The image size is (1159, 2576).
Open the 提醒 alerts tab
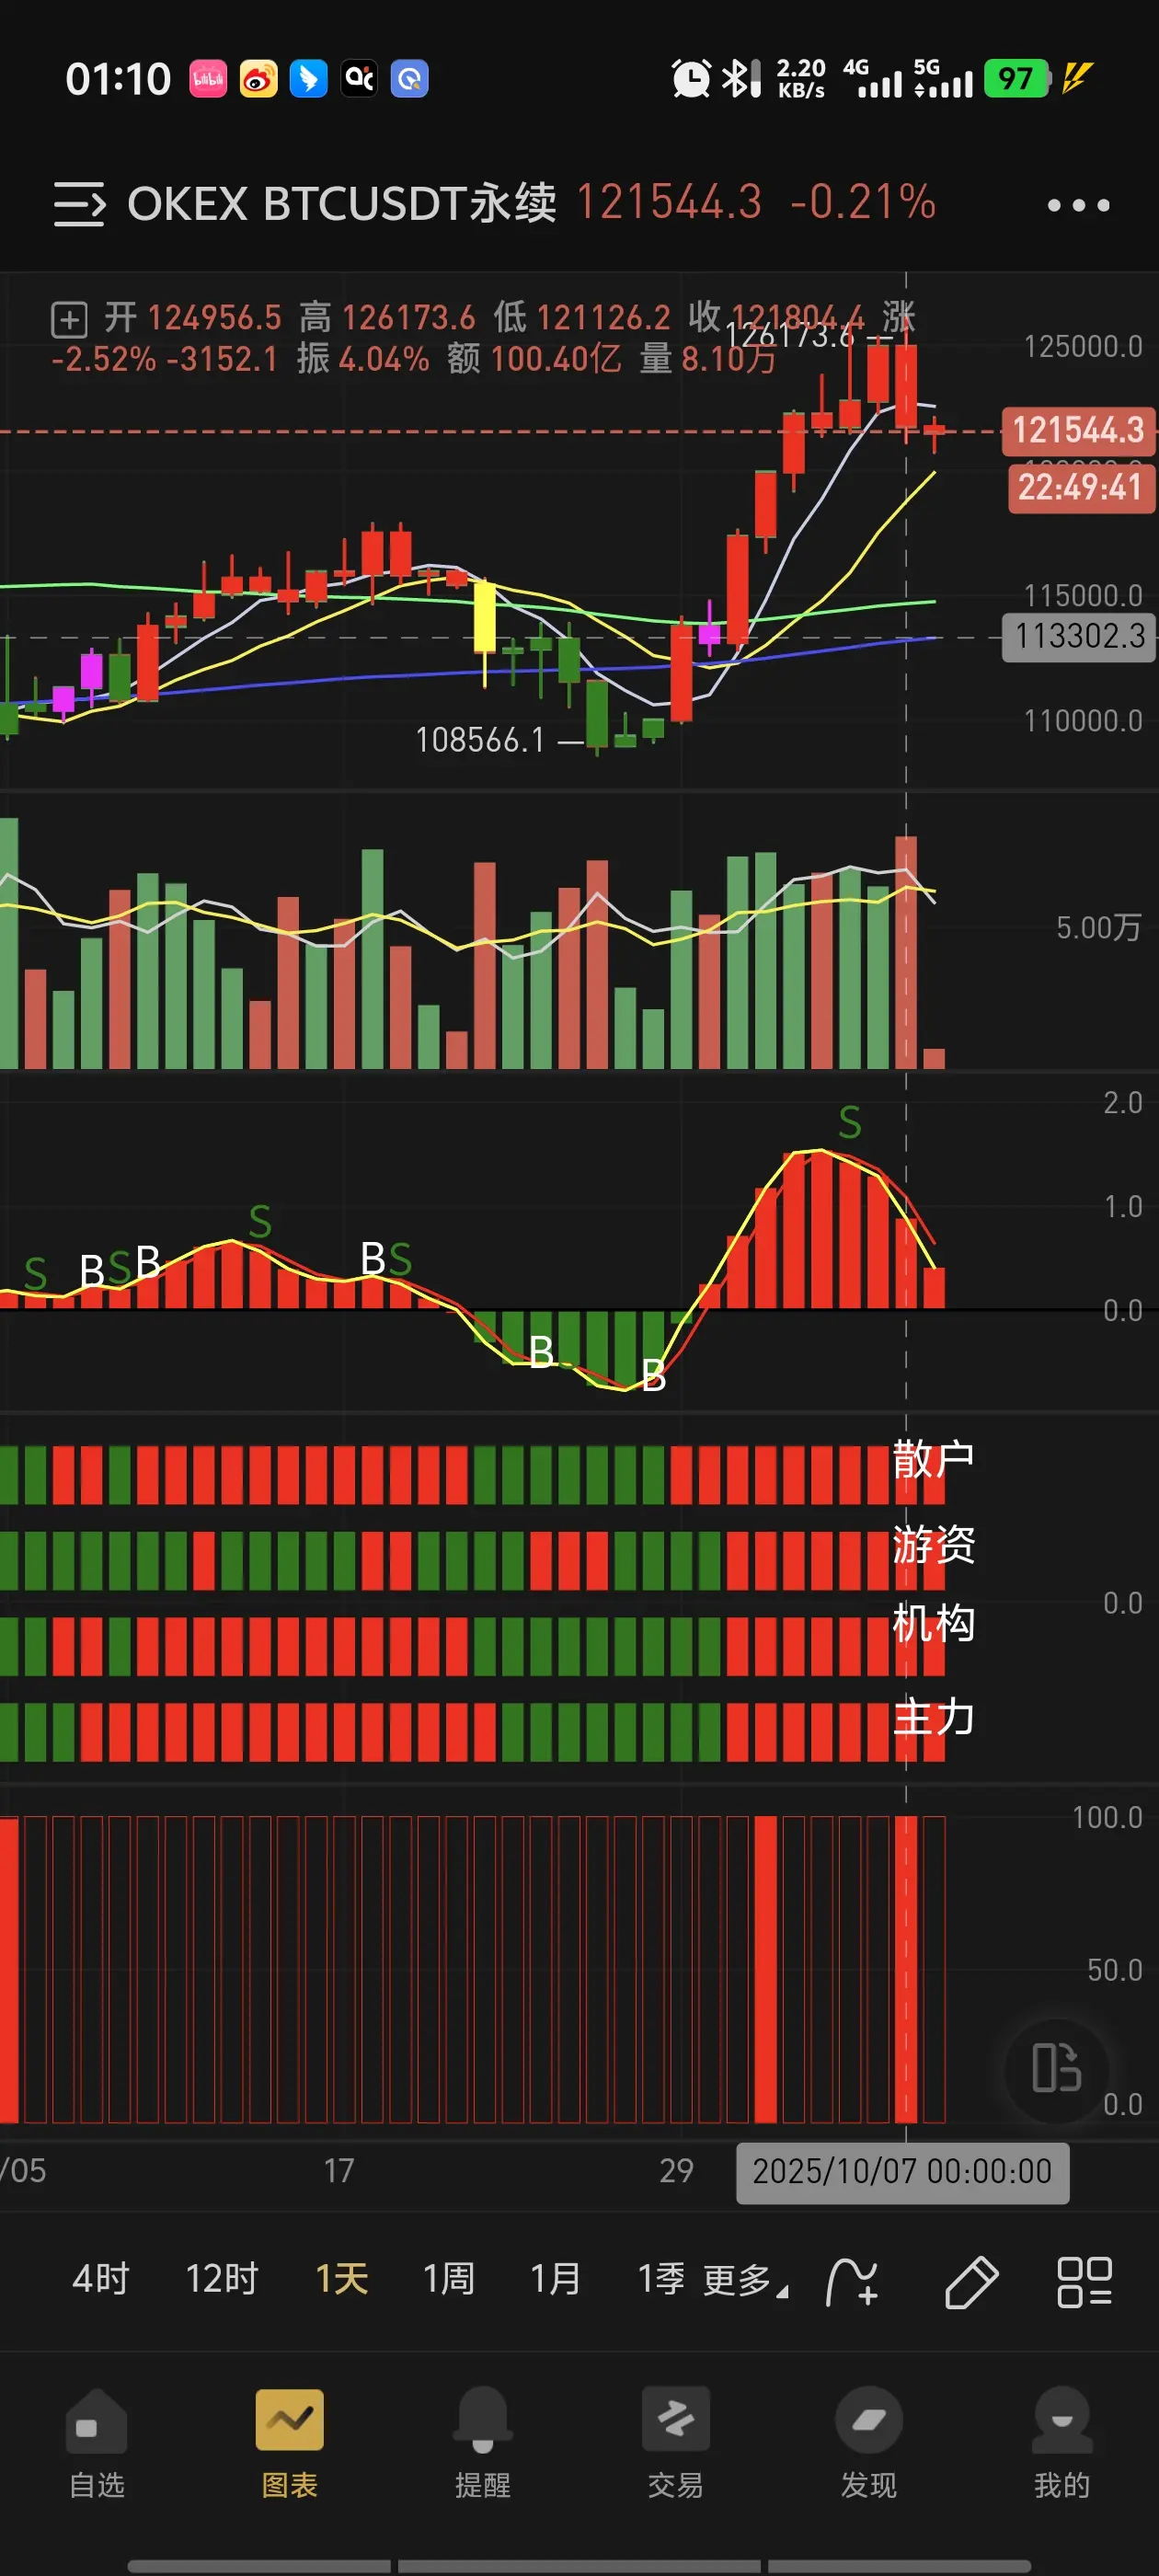pos(483,2443)
